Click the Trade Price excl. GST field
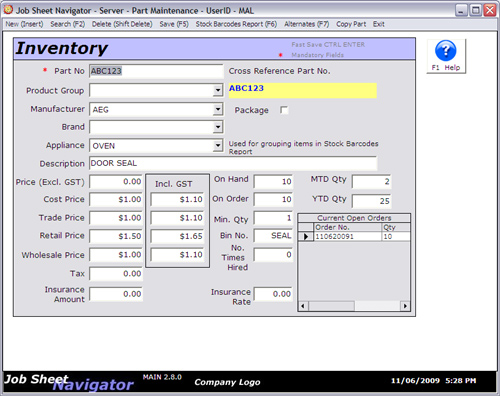Viewport: 500px width, 396px height. (116, 218)
